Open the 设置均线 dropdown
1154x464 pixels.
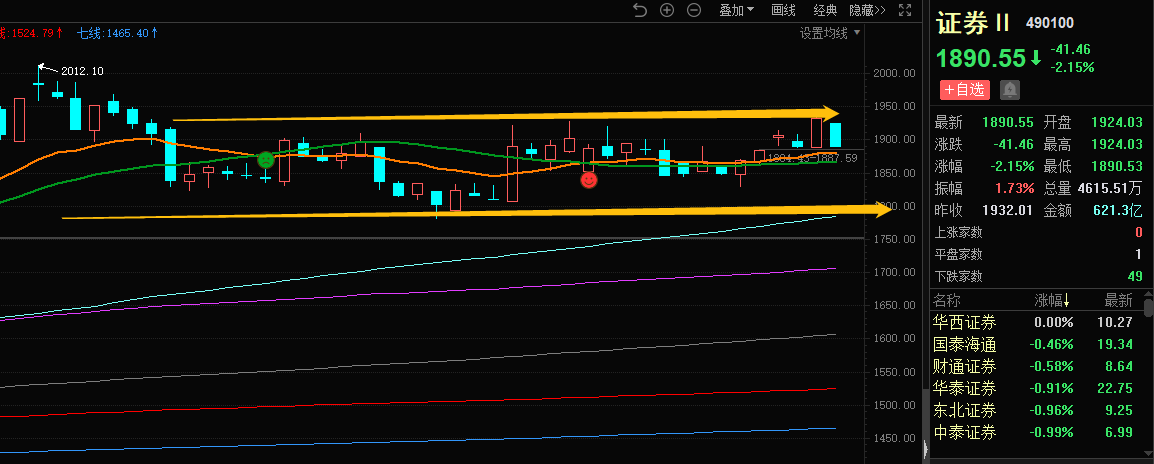tap(830, 32)
